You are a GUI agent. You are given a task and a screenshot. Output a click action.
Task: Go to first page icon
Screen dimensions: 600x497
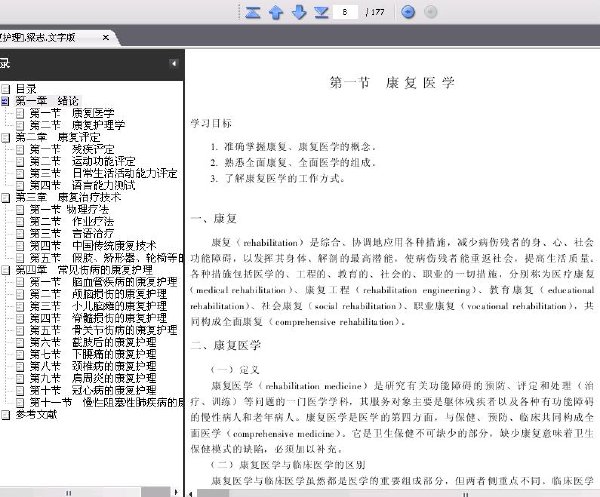[253, 12]
